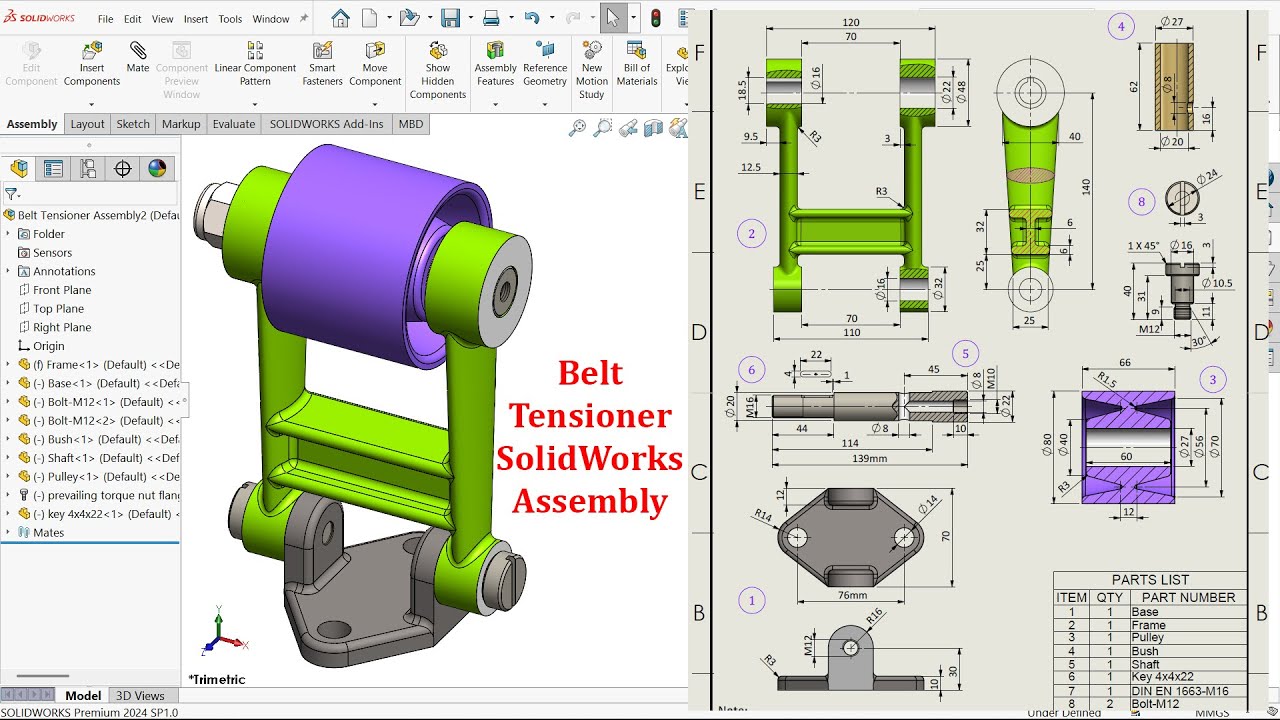Viewport: 1280px width, 720px height.
Task: Print using the printer icon
Action: coord(491,18)
